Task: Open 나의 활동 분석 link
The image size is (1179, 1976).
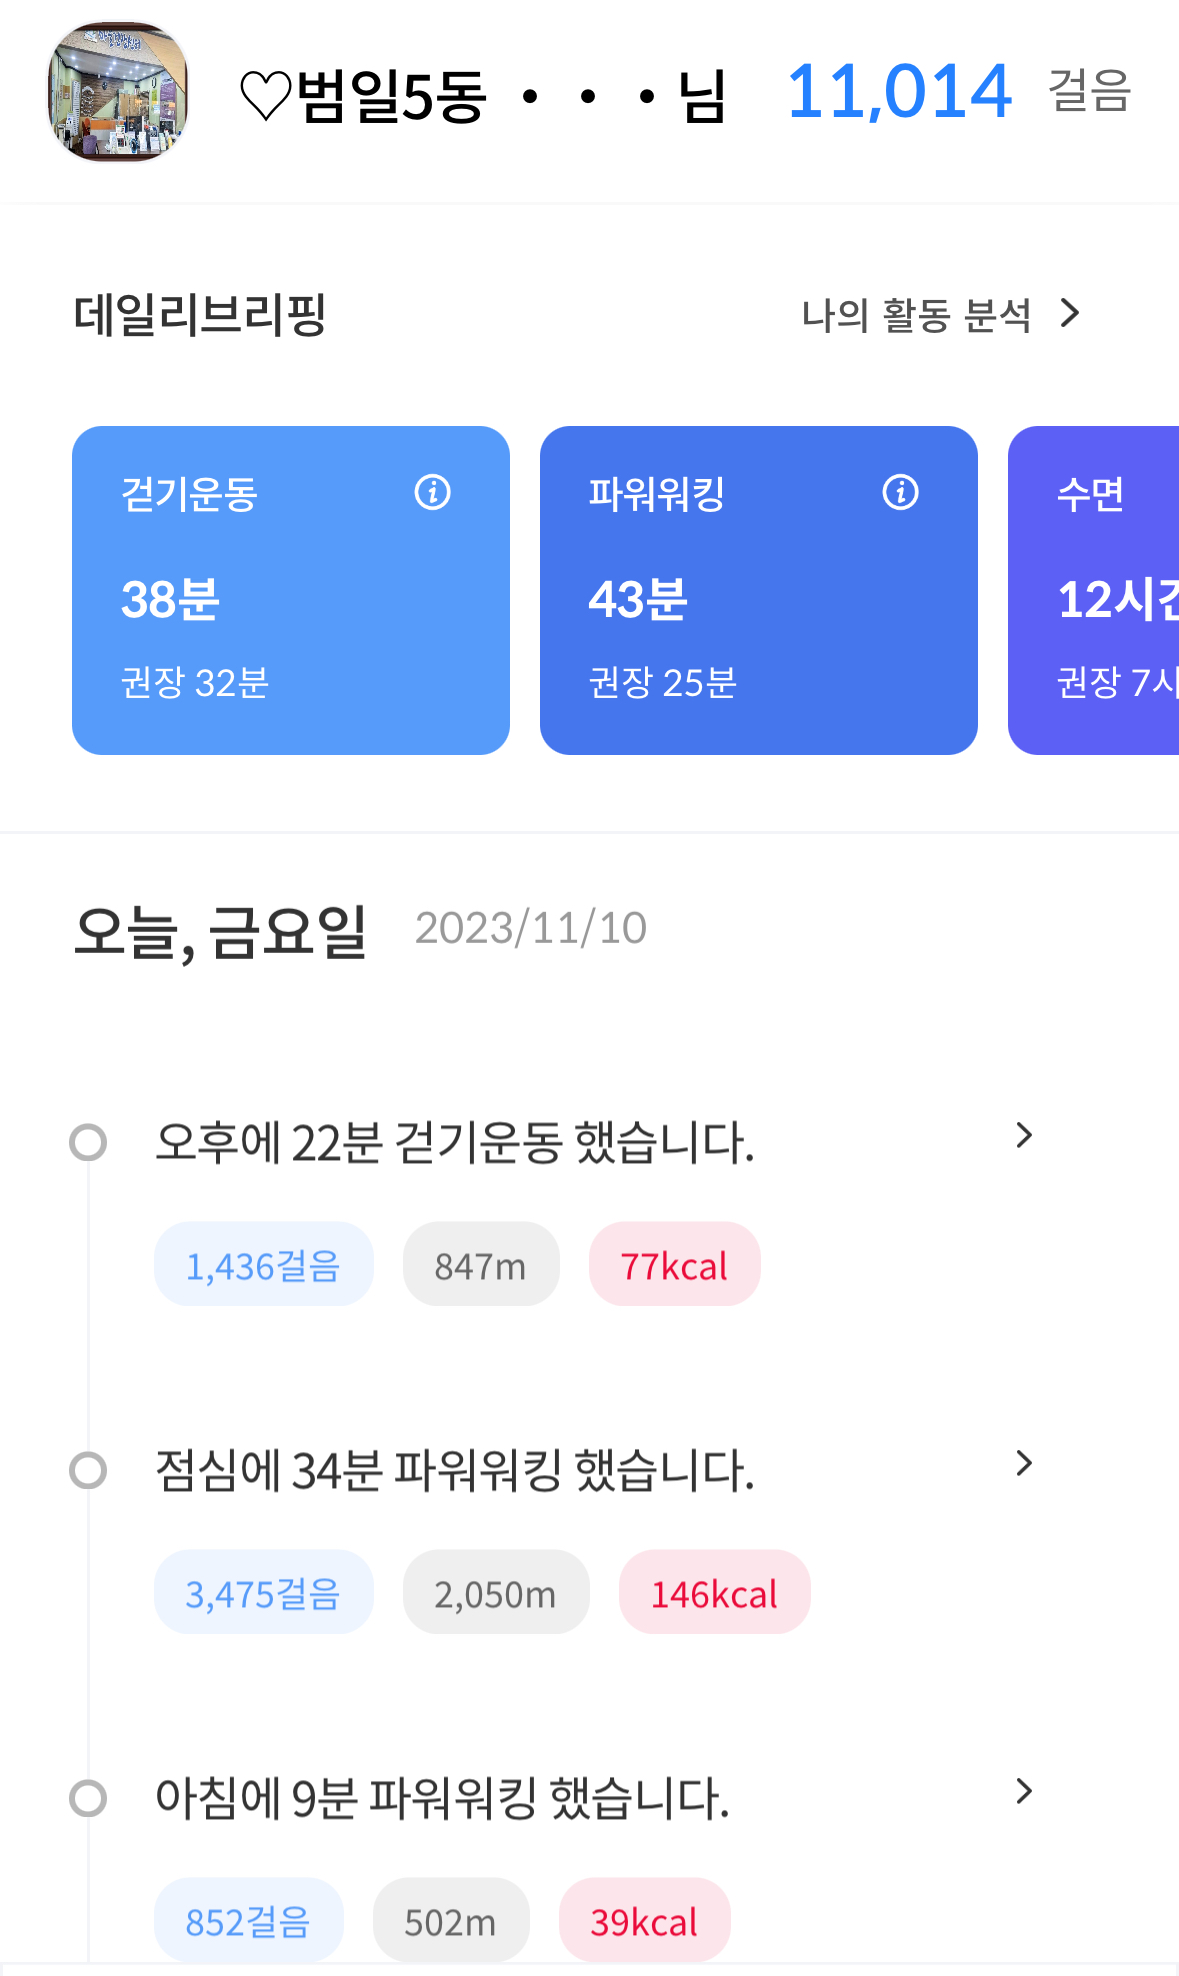Action: click(x=916, y=315)
